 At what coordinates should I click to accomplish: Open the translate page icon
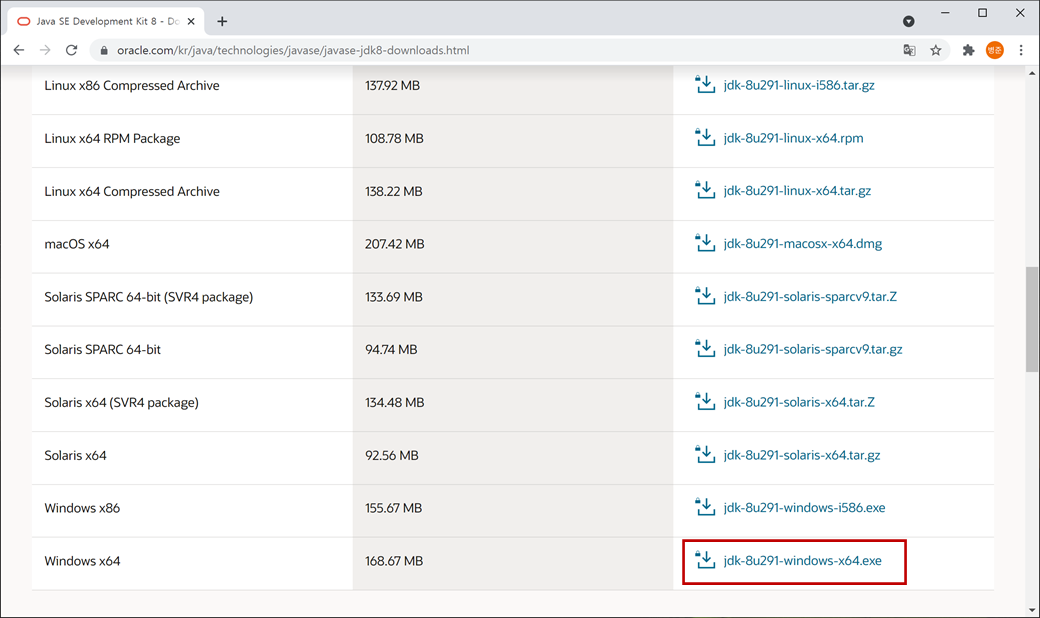[909, 50]
